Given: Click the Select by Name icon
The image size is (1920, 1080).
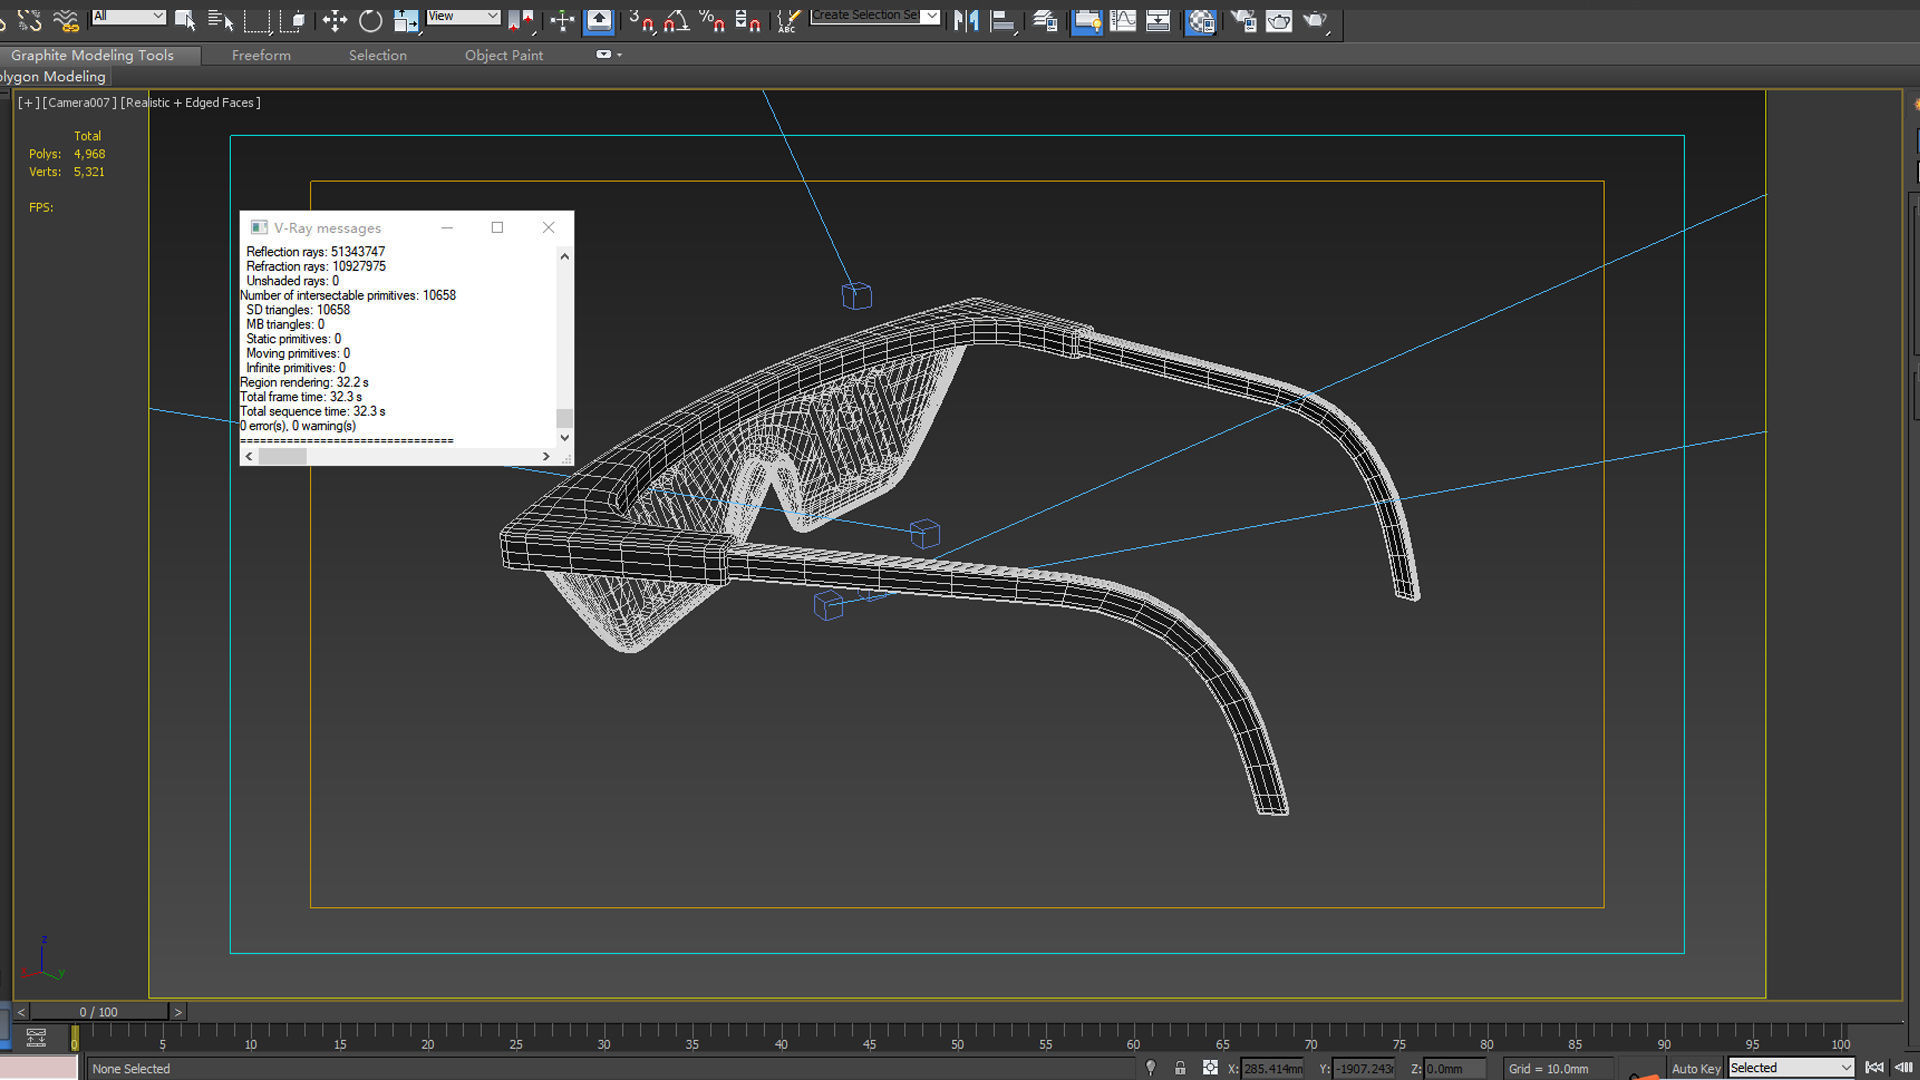Looking at the screenshot, I should coord(220,20).
